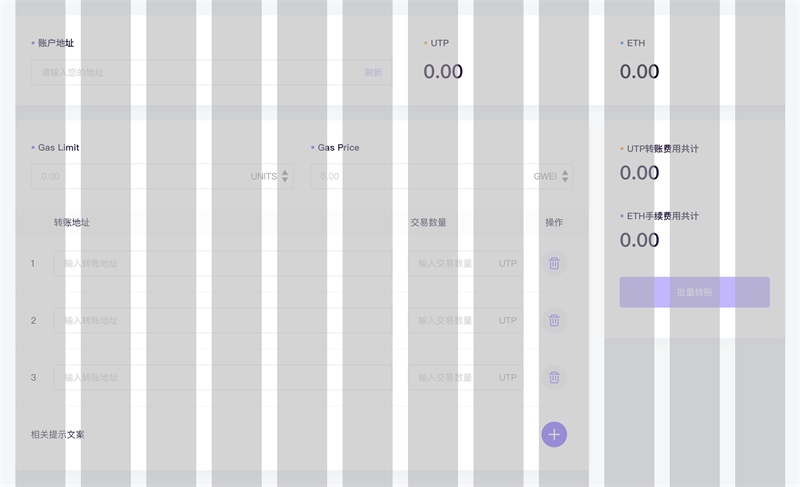Focus the Gas Price input field
This screenshot has width=800, height=487.
coord(442,176)
